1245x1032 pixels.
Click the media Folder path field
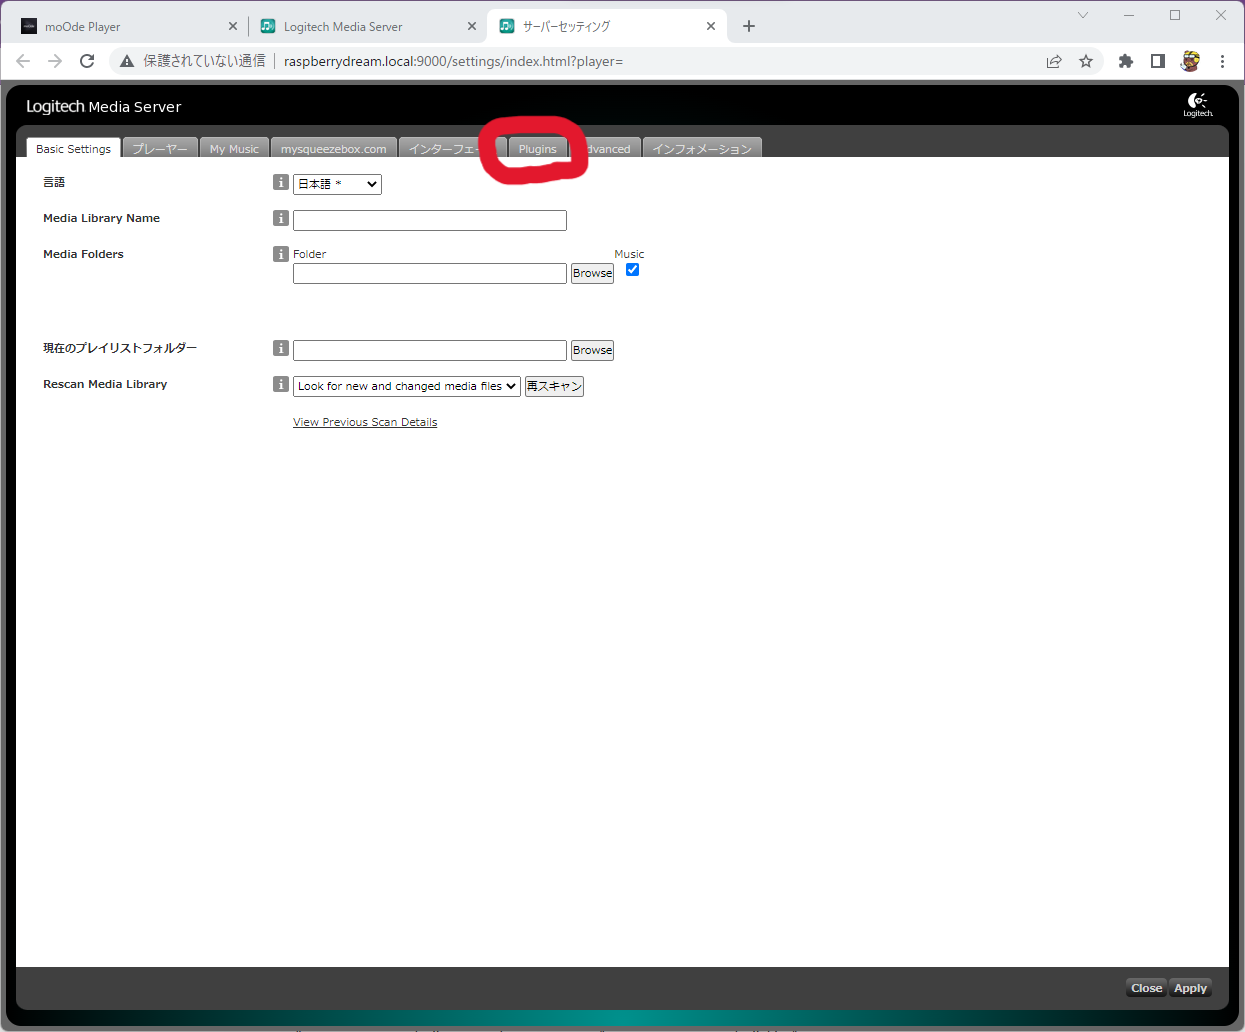point(430,273)
